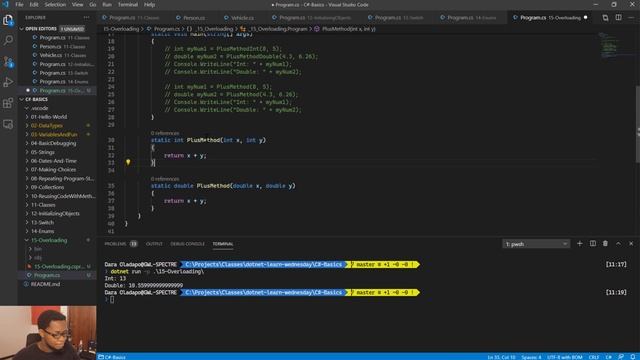Switch to the Debug Console tab

(187, 244)
